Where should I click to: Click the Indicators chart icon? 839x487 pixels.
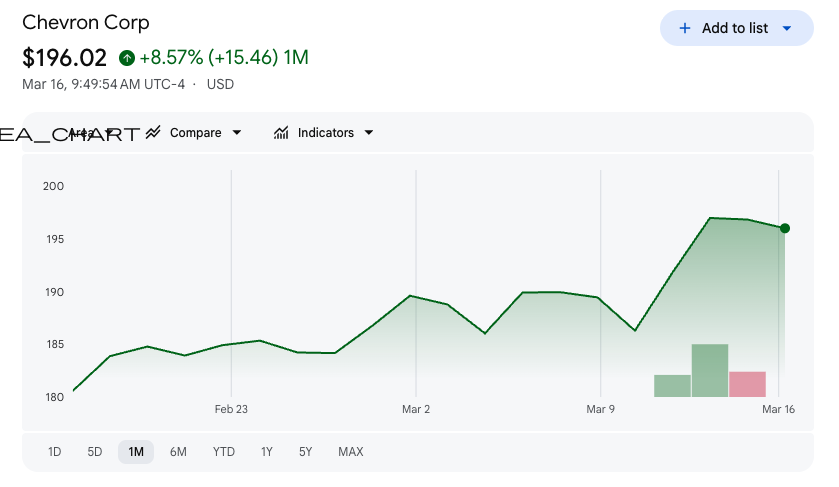(x=281, y=133)
